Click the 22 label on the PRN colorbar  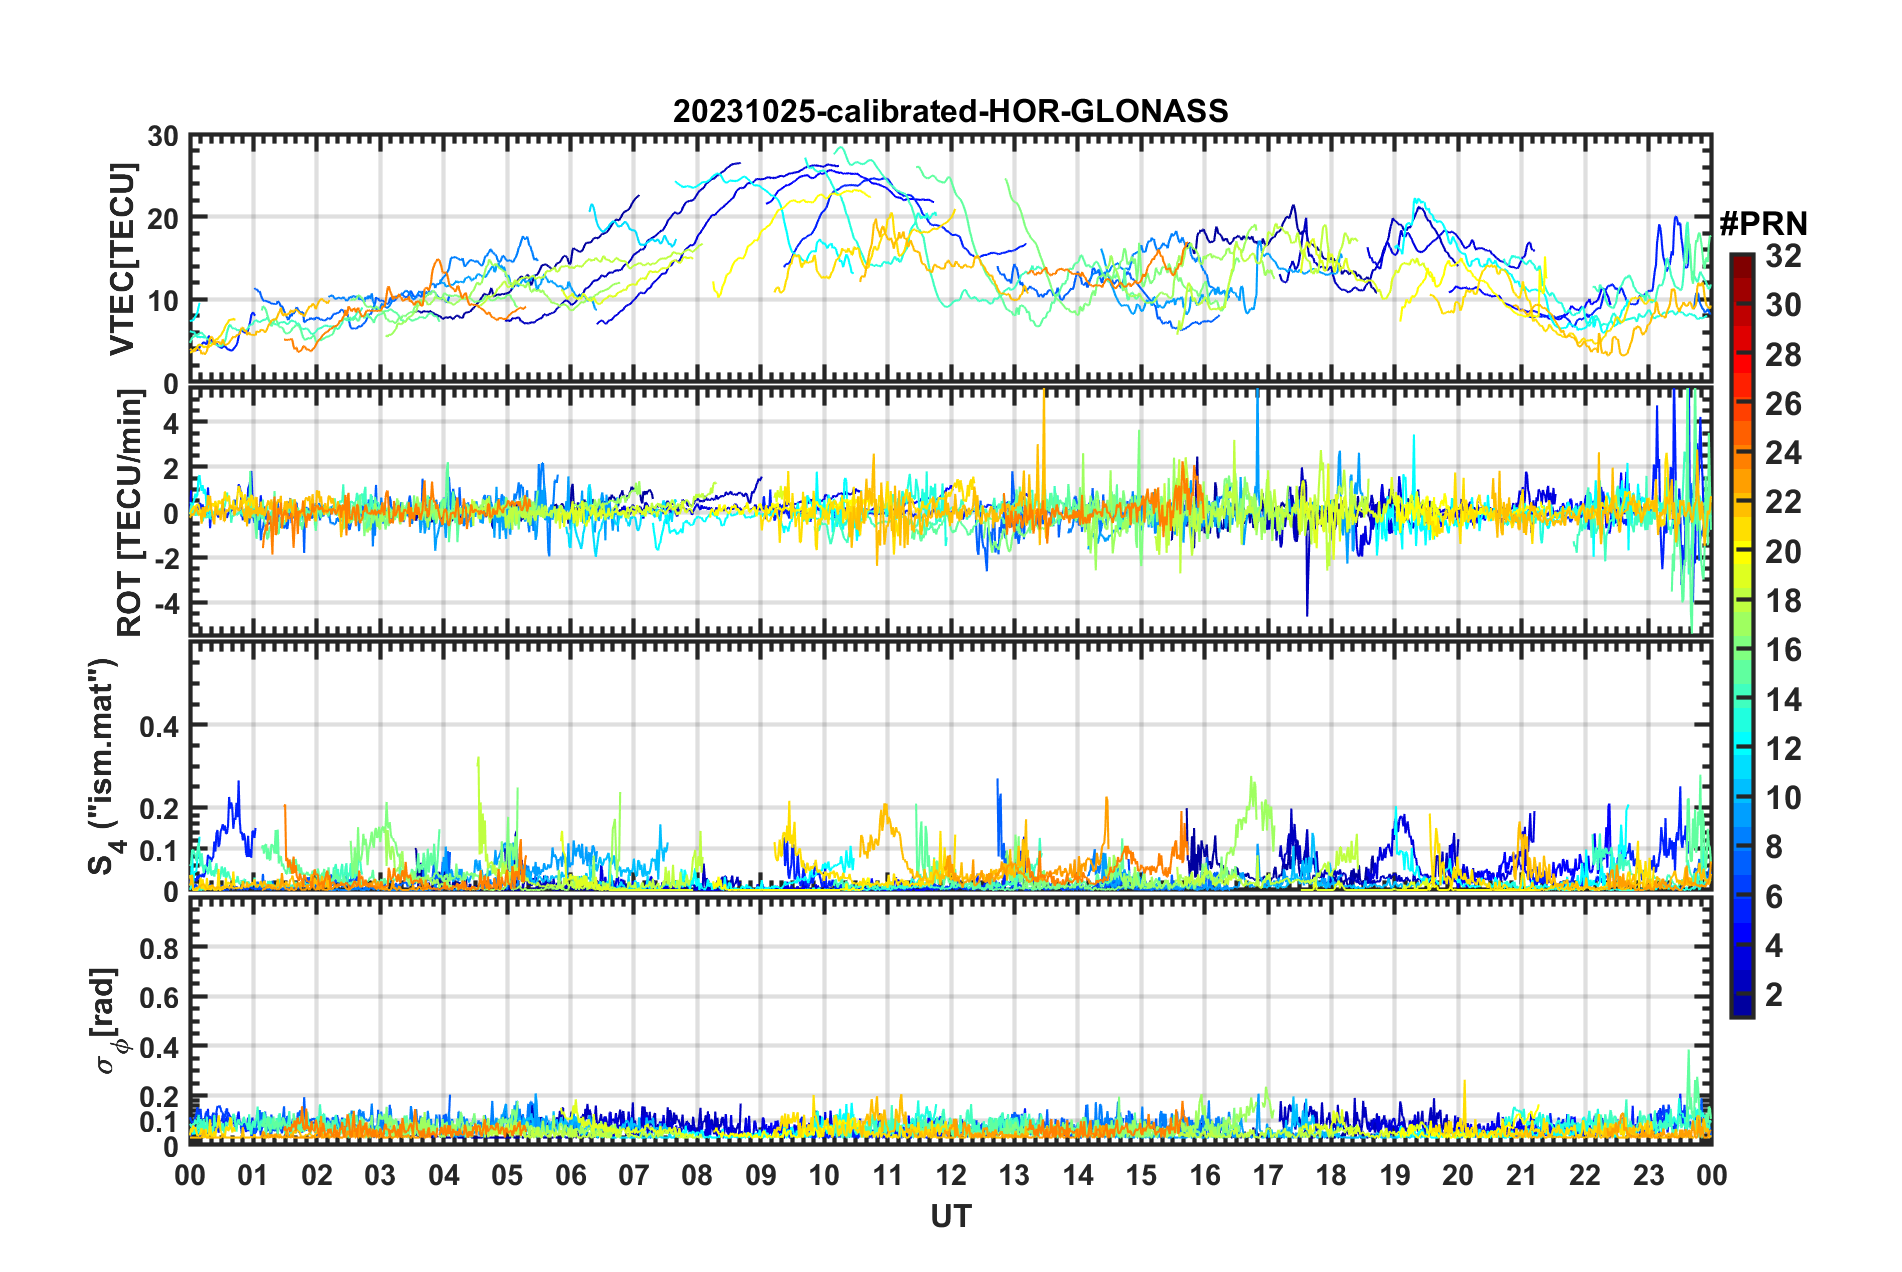point(1783,502)
